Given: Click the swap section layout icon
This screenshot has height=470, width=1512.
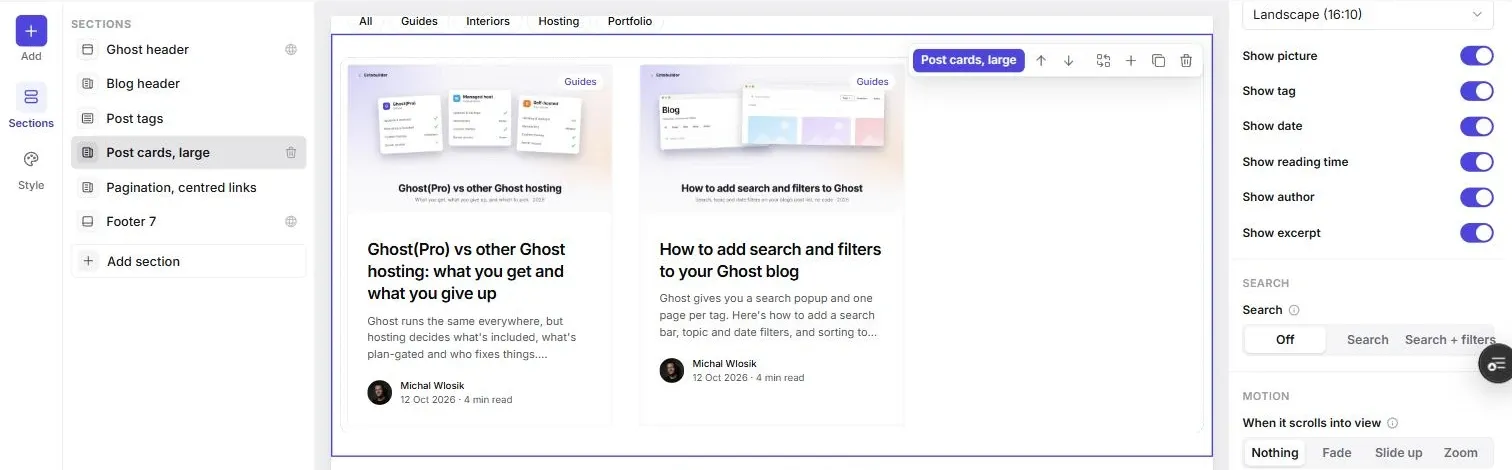Looking at the screenshot, I should pyautogui.click(x=1103, y=60).
